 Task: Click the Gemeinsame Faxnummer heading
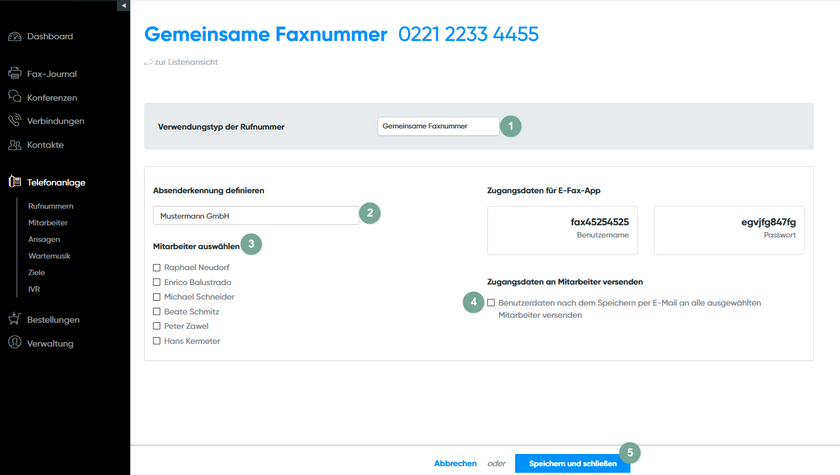pyautogui.click(x=266, y=34)
